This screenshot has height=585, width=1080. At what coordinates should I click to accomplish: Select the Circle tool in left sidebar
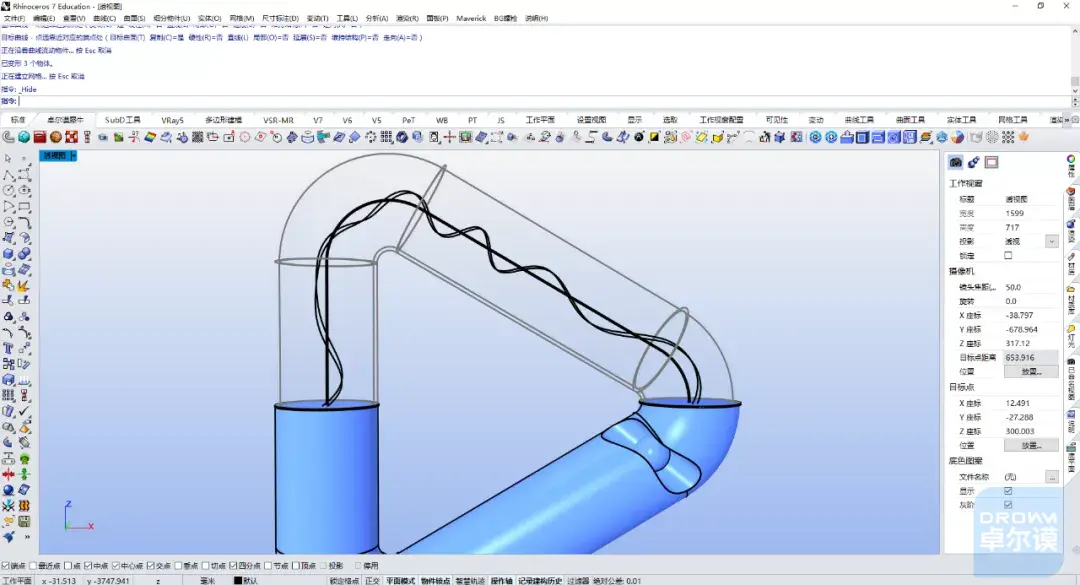[x=8, y=190]
